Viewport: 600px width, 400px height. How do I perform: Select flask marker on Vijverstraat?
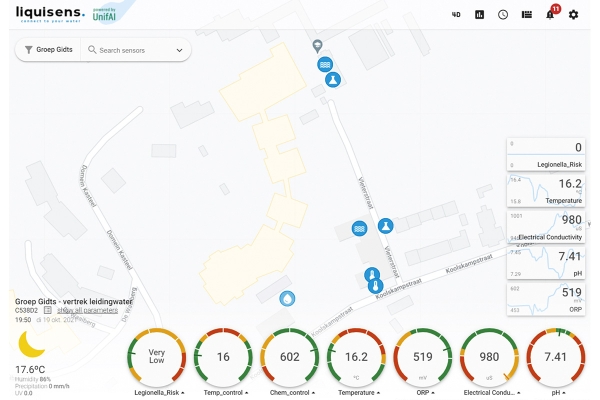(x=385, y=226)
